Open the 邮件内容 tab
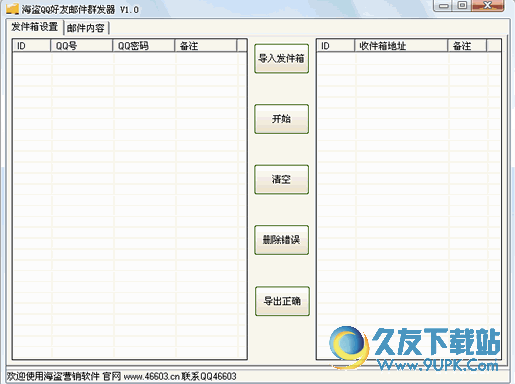 [x=86, y=28]
